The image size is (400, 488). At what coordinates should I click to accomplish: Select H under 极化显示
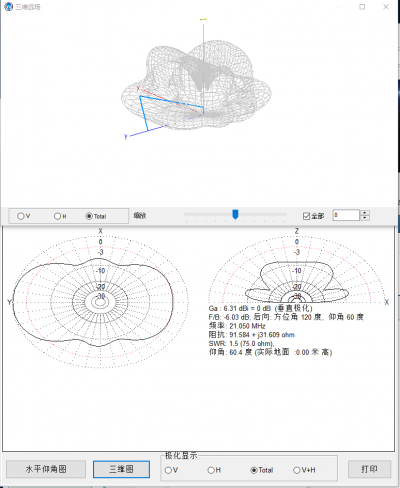pyautogui.click(x=214, y=470)
